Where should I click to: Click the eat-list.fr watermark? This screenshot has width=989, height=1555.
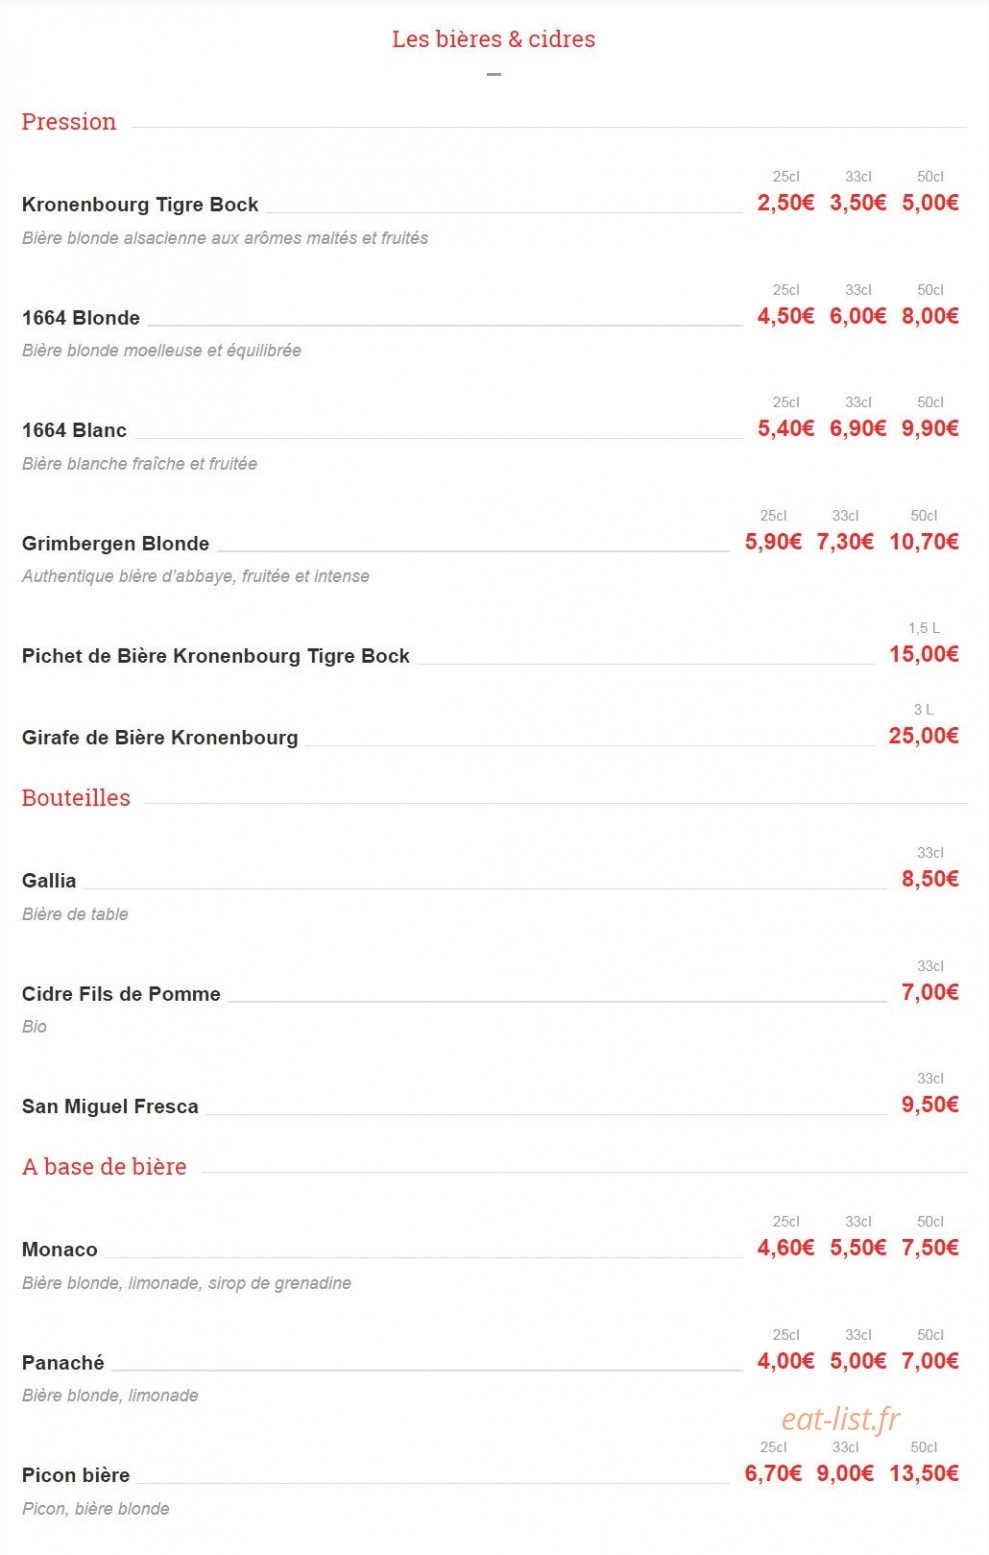tap(841, 1418)
